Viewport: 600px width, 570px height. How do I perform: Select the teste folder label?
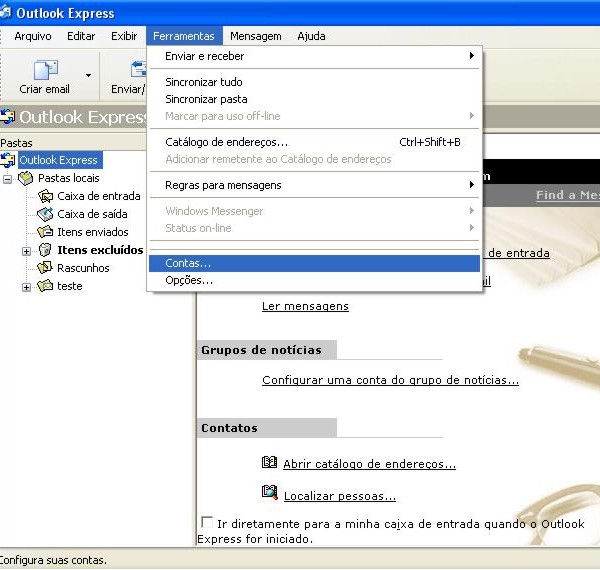click(70, 286)
